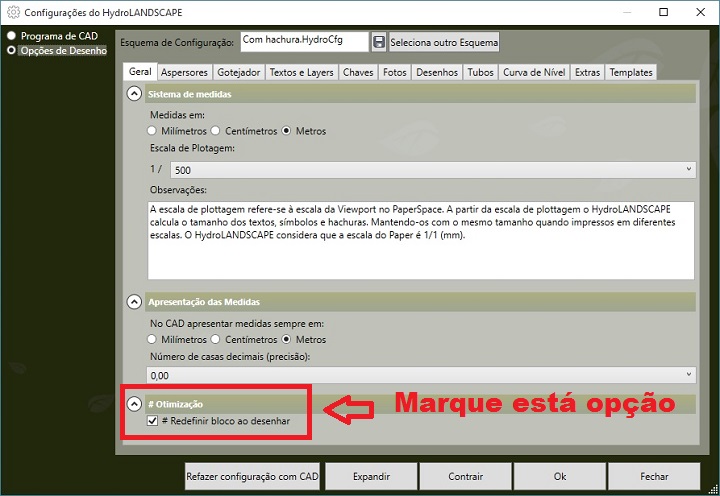Click the Apresentação das Medidas header
720x496 pixels.
point(420,302)
